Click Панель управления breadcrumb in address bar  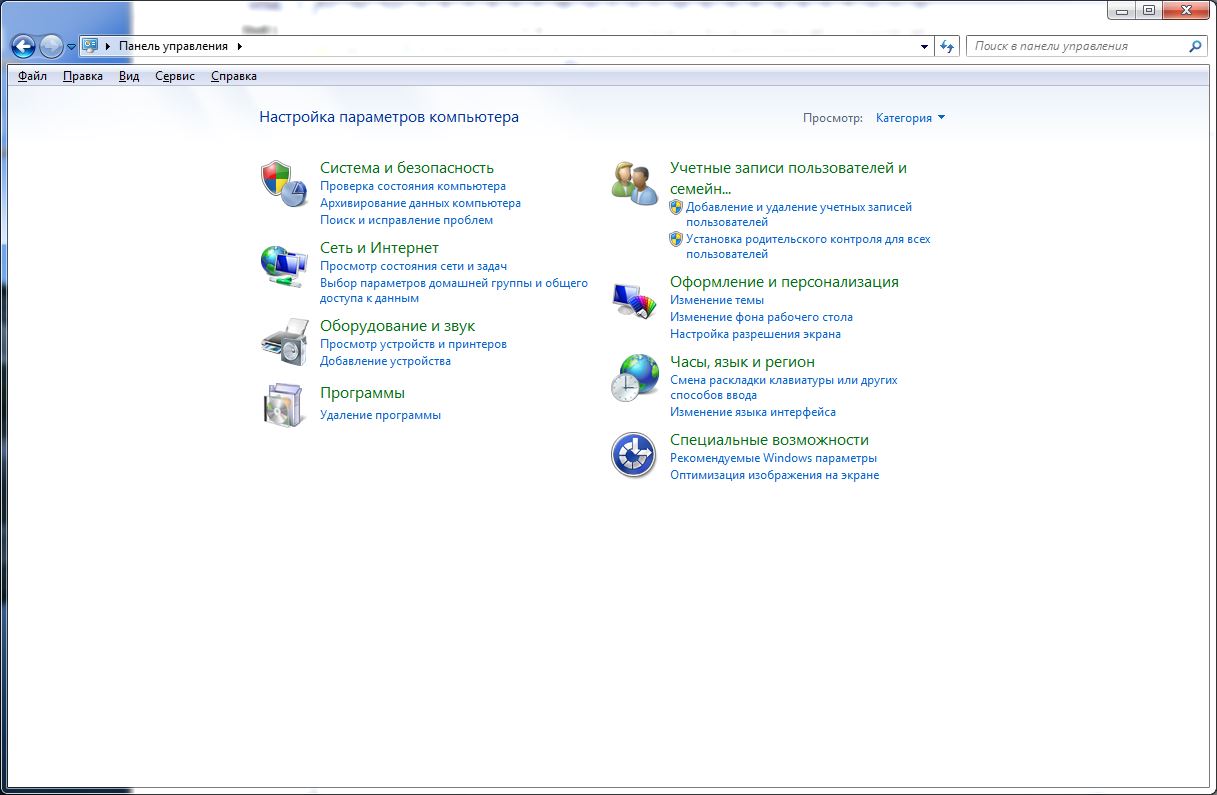point(173,46)
